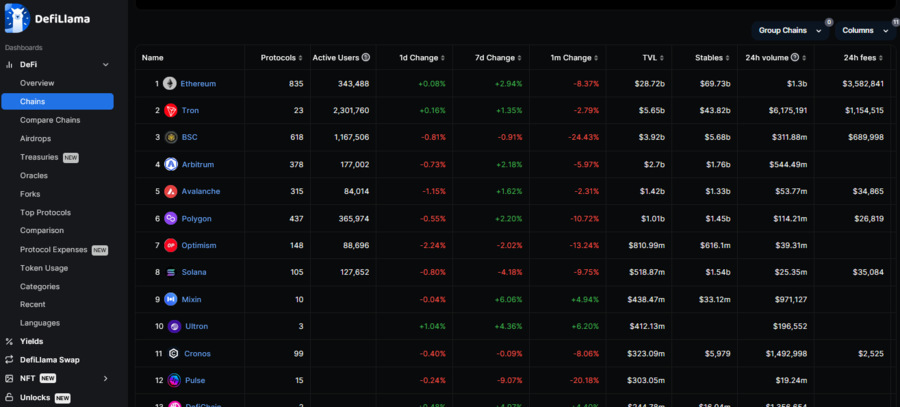Image resolution: width=900 pixels, height=407 pixels.
Task: Click Ethereum TVL value $28.72b
Action: click(x=650, y=84)
